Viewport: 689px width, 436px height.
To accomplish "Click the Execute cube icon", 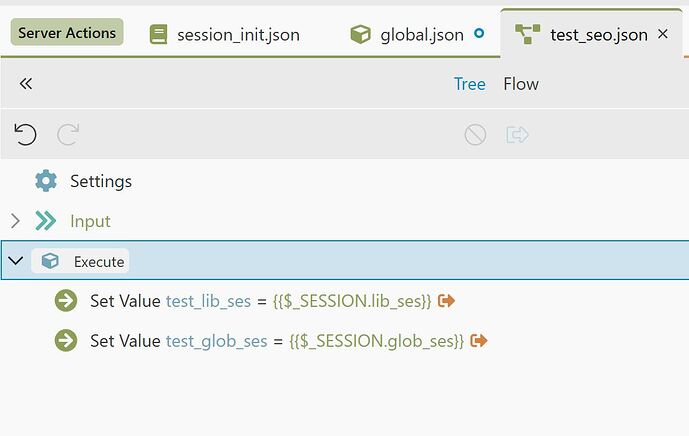I will pyautogui.click(x=50, y=261).
